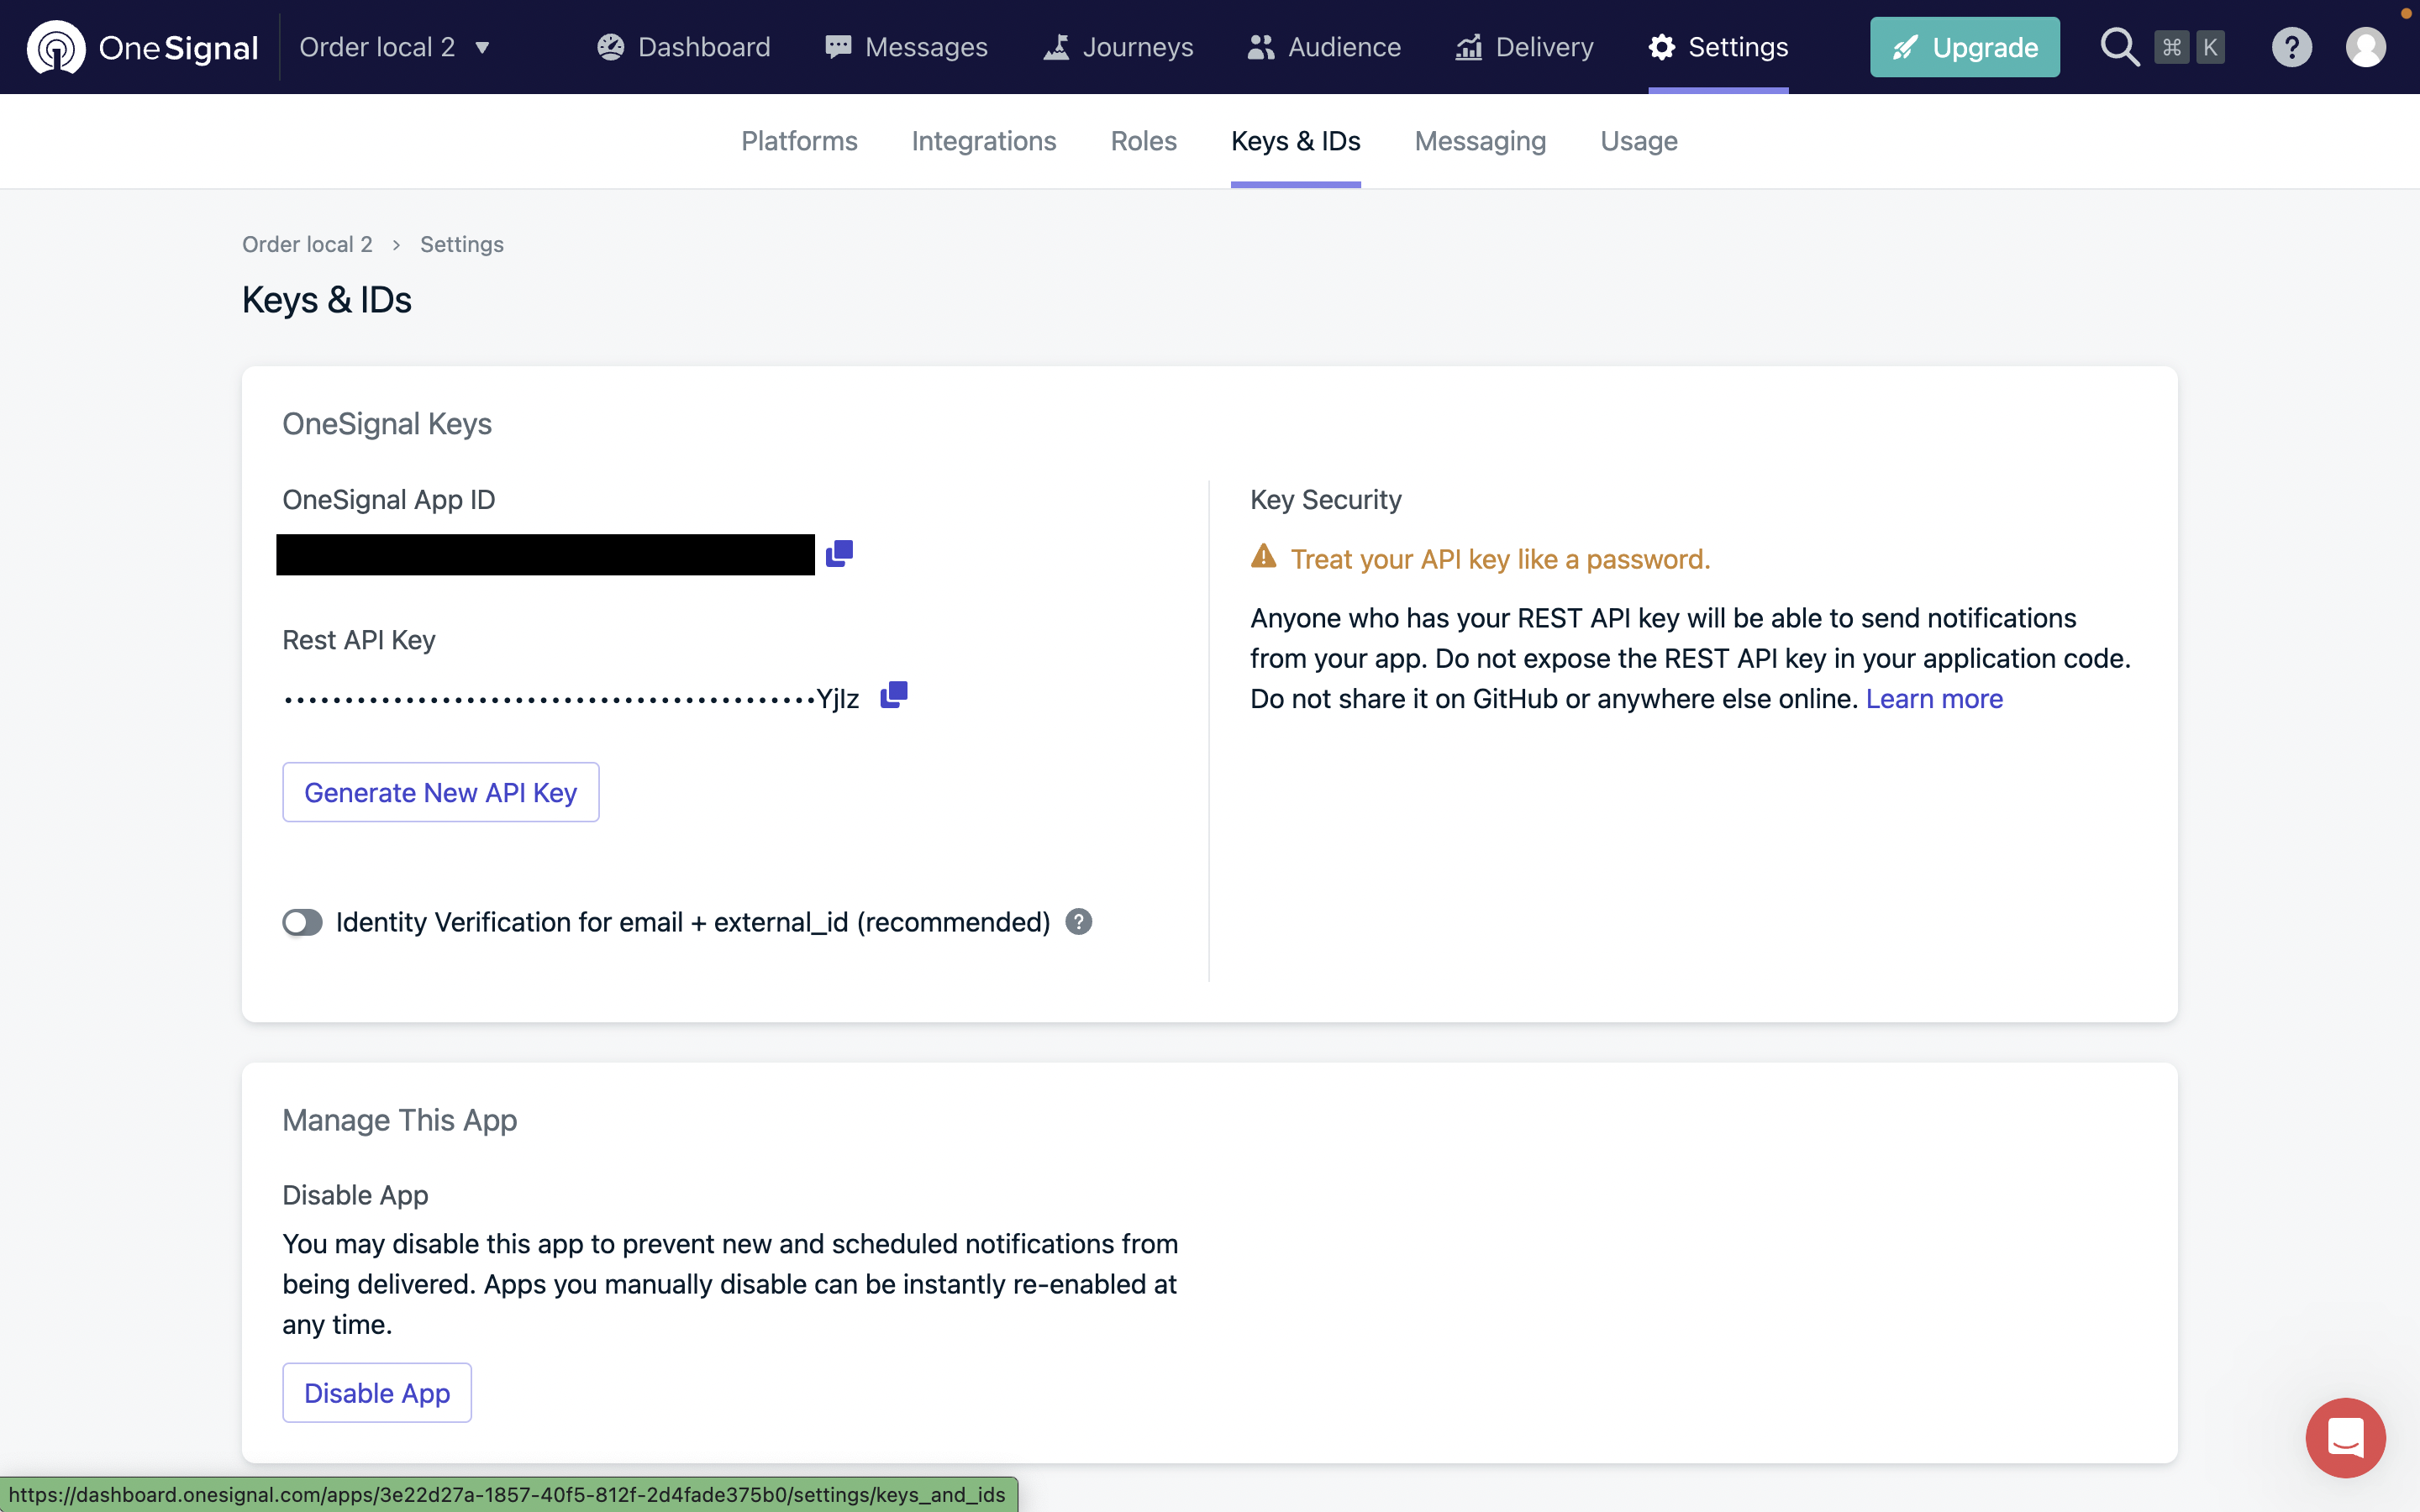The height and width of the screenshot is (1512, 2420).
Task: Click the Journeys icon
Action: tap(1056, 47)
